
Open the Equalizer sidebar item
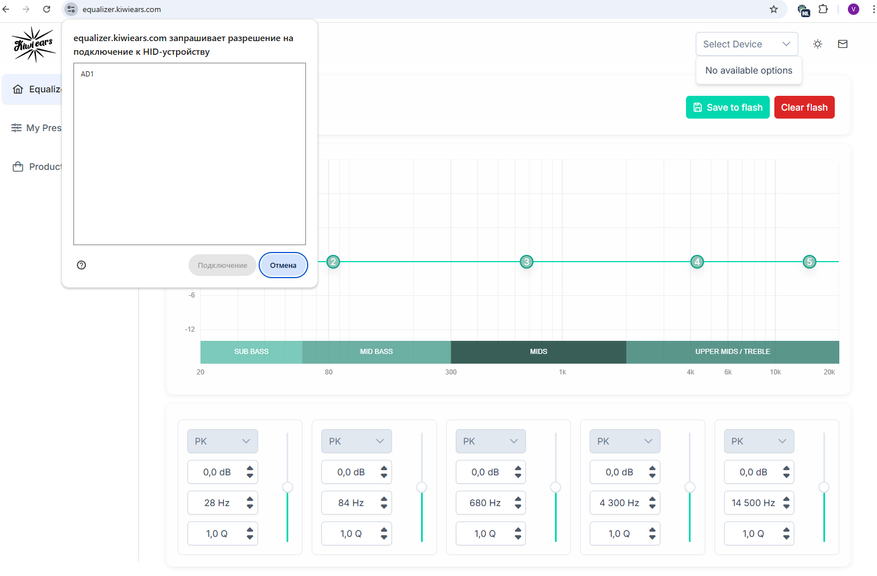(32, 89)
